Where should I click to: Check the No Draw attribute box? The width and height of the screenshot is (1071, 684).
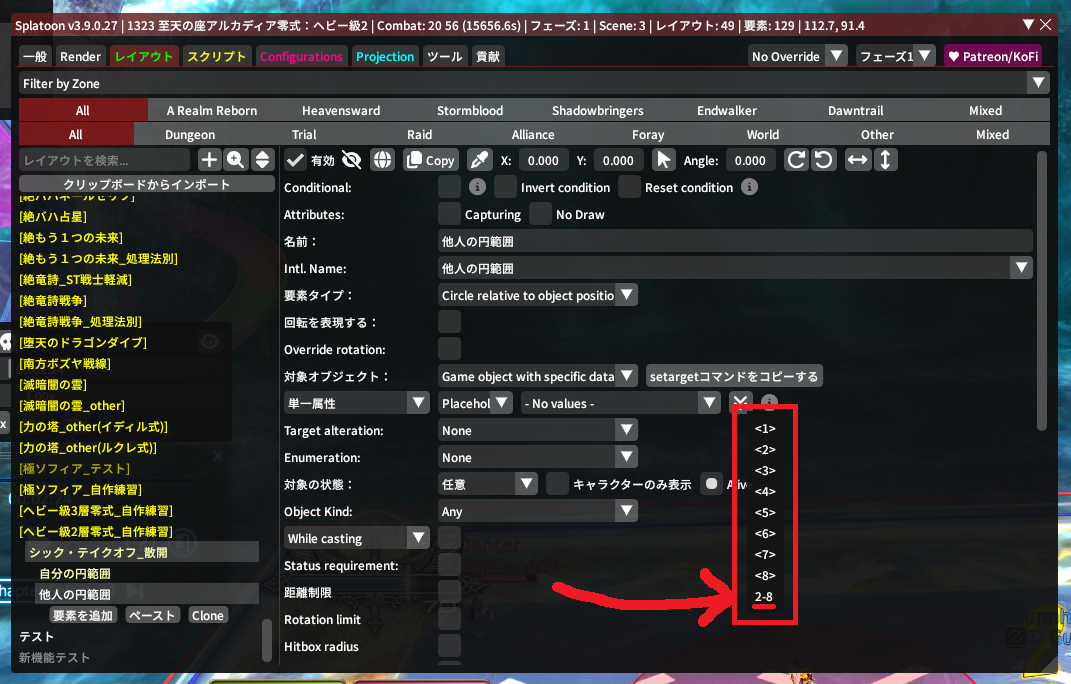click(x=541, y=214)
